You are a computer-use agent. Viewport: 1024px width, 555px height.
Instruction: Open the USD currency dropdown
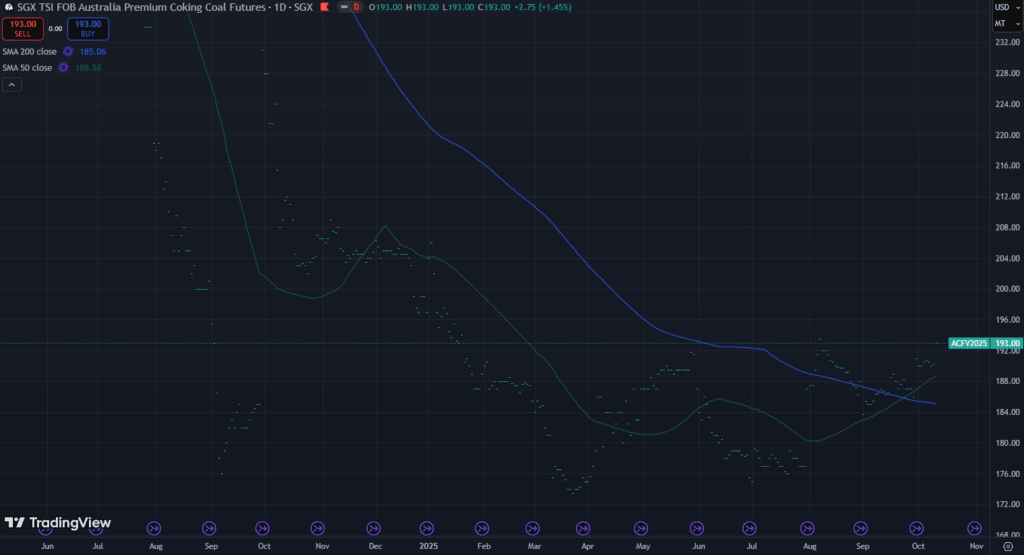[x=1000, y=7]
